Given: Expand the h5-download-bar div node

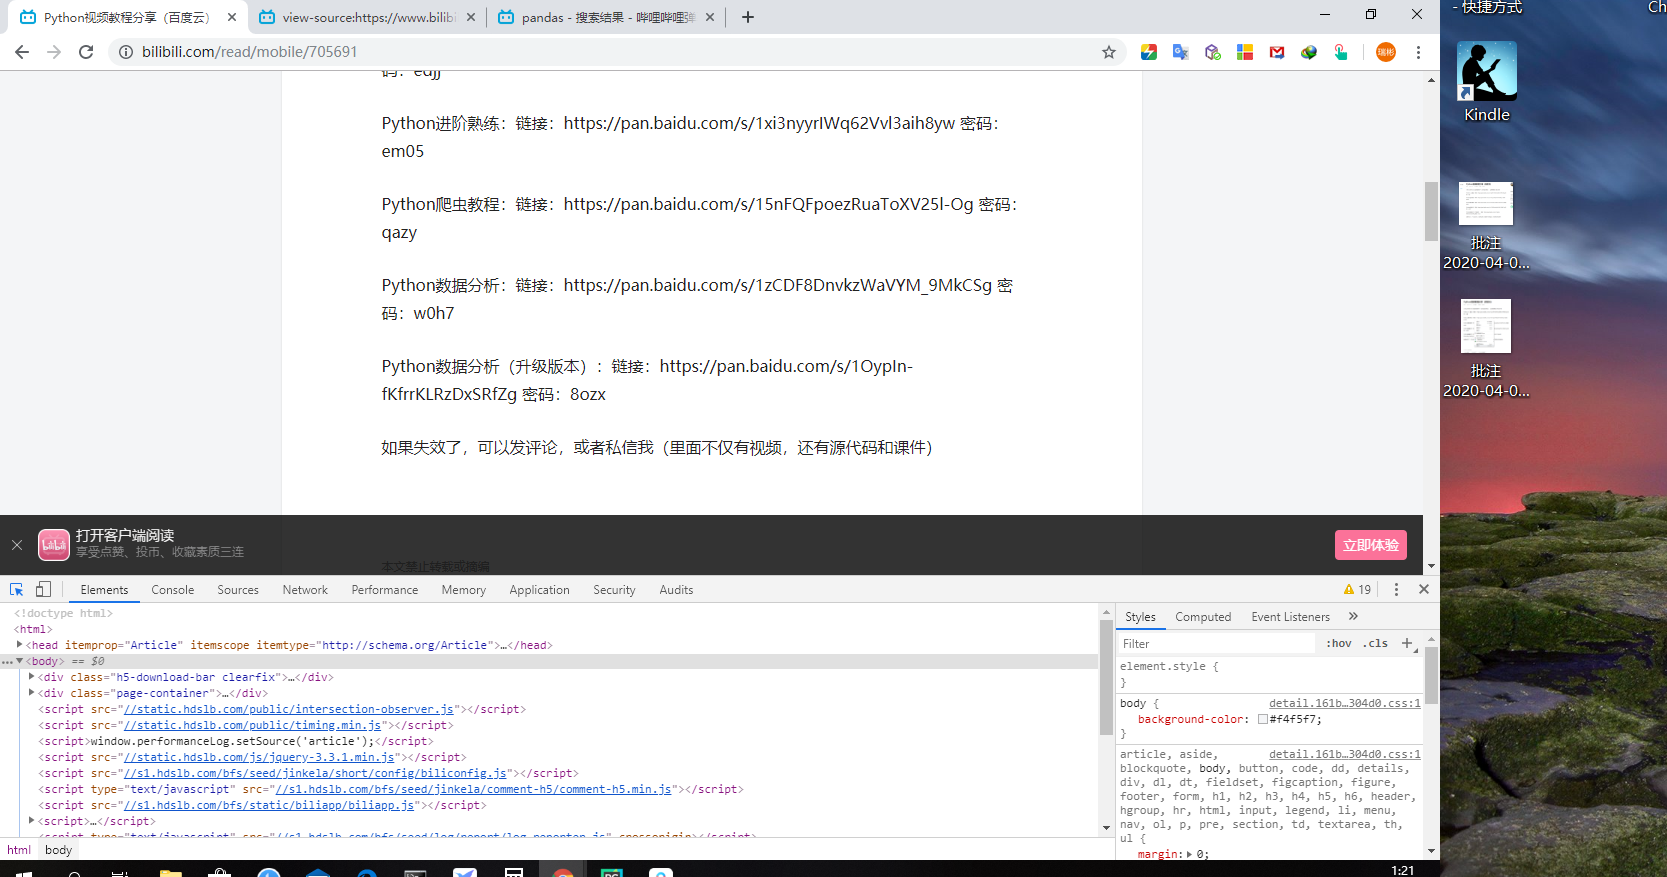Looking at the screenshot, I should [32, 677].
